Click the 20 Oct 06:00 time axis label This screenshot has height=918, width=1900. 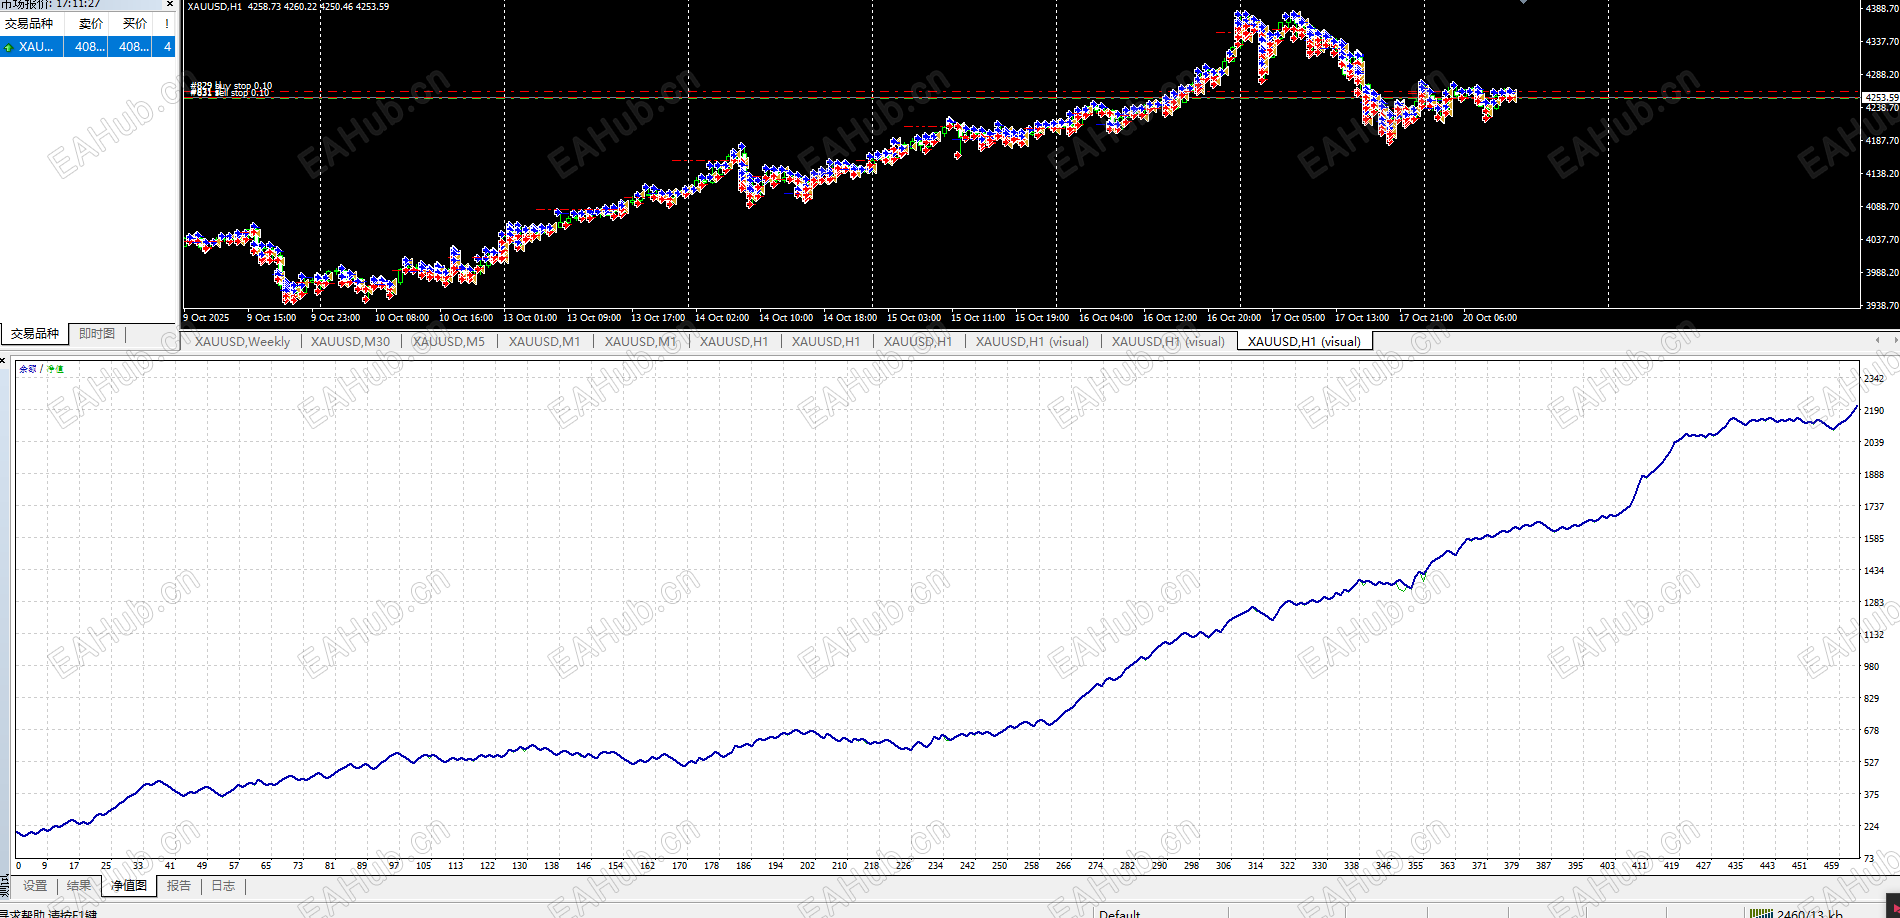1489,318
